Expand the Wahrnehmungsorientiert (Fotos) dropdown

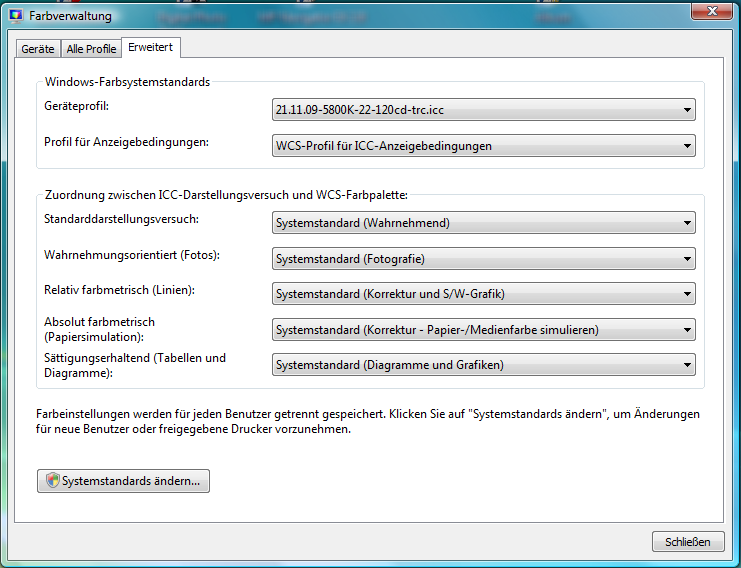[x=484, y=259]
